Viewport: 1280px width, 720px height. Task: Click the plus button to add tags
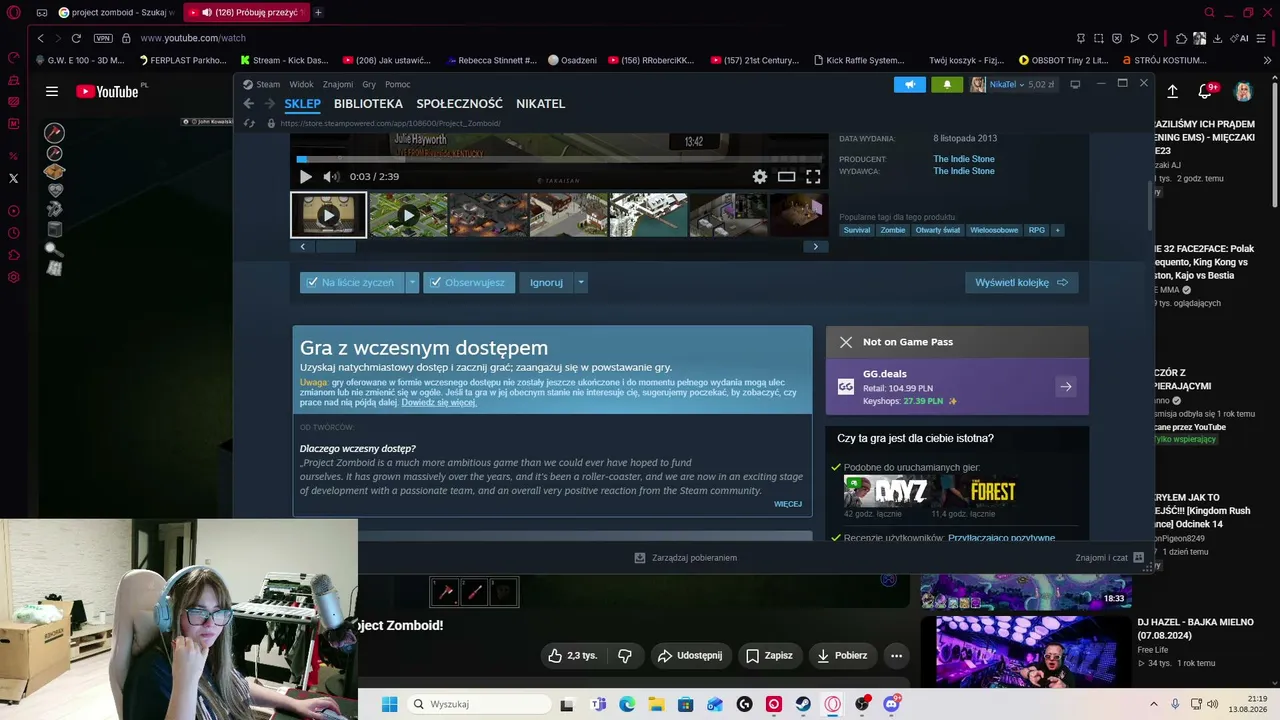[x=1057, y=230]
